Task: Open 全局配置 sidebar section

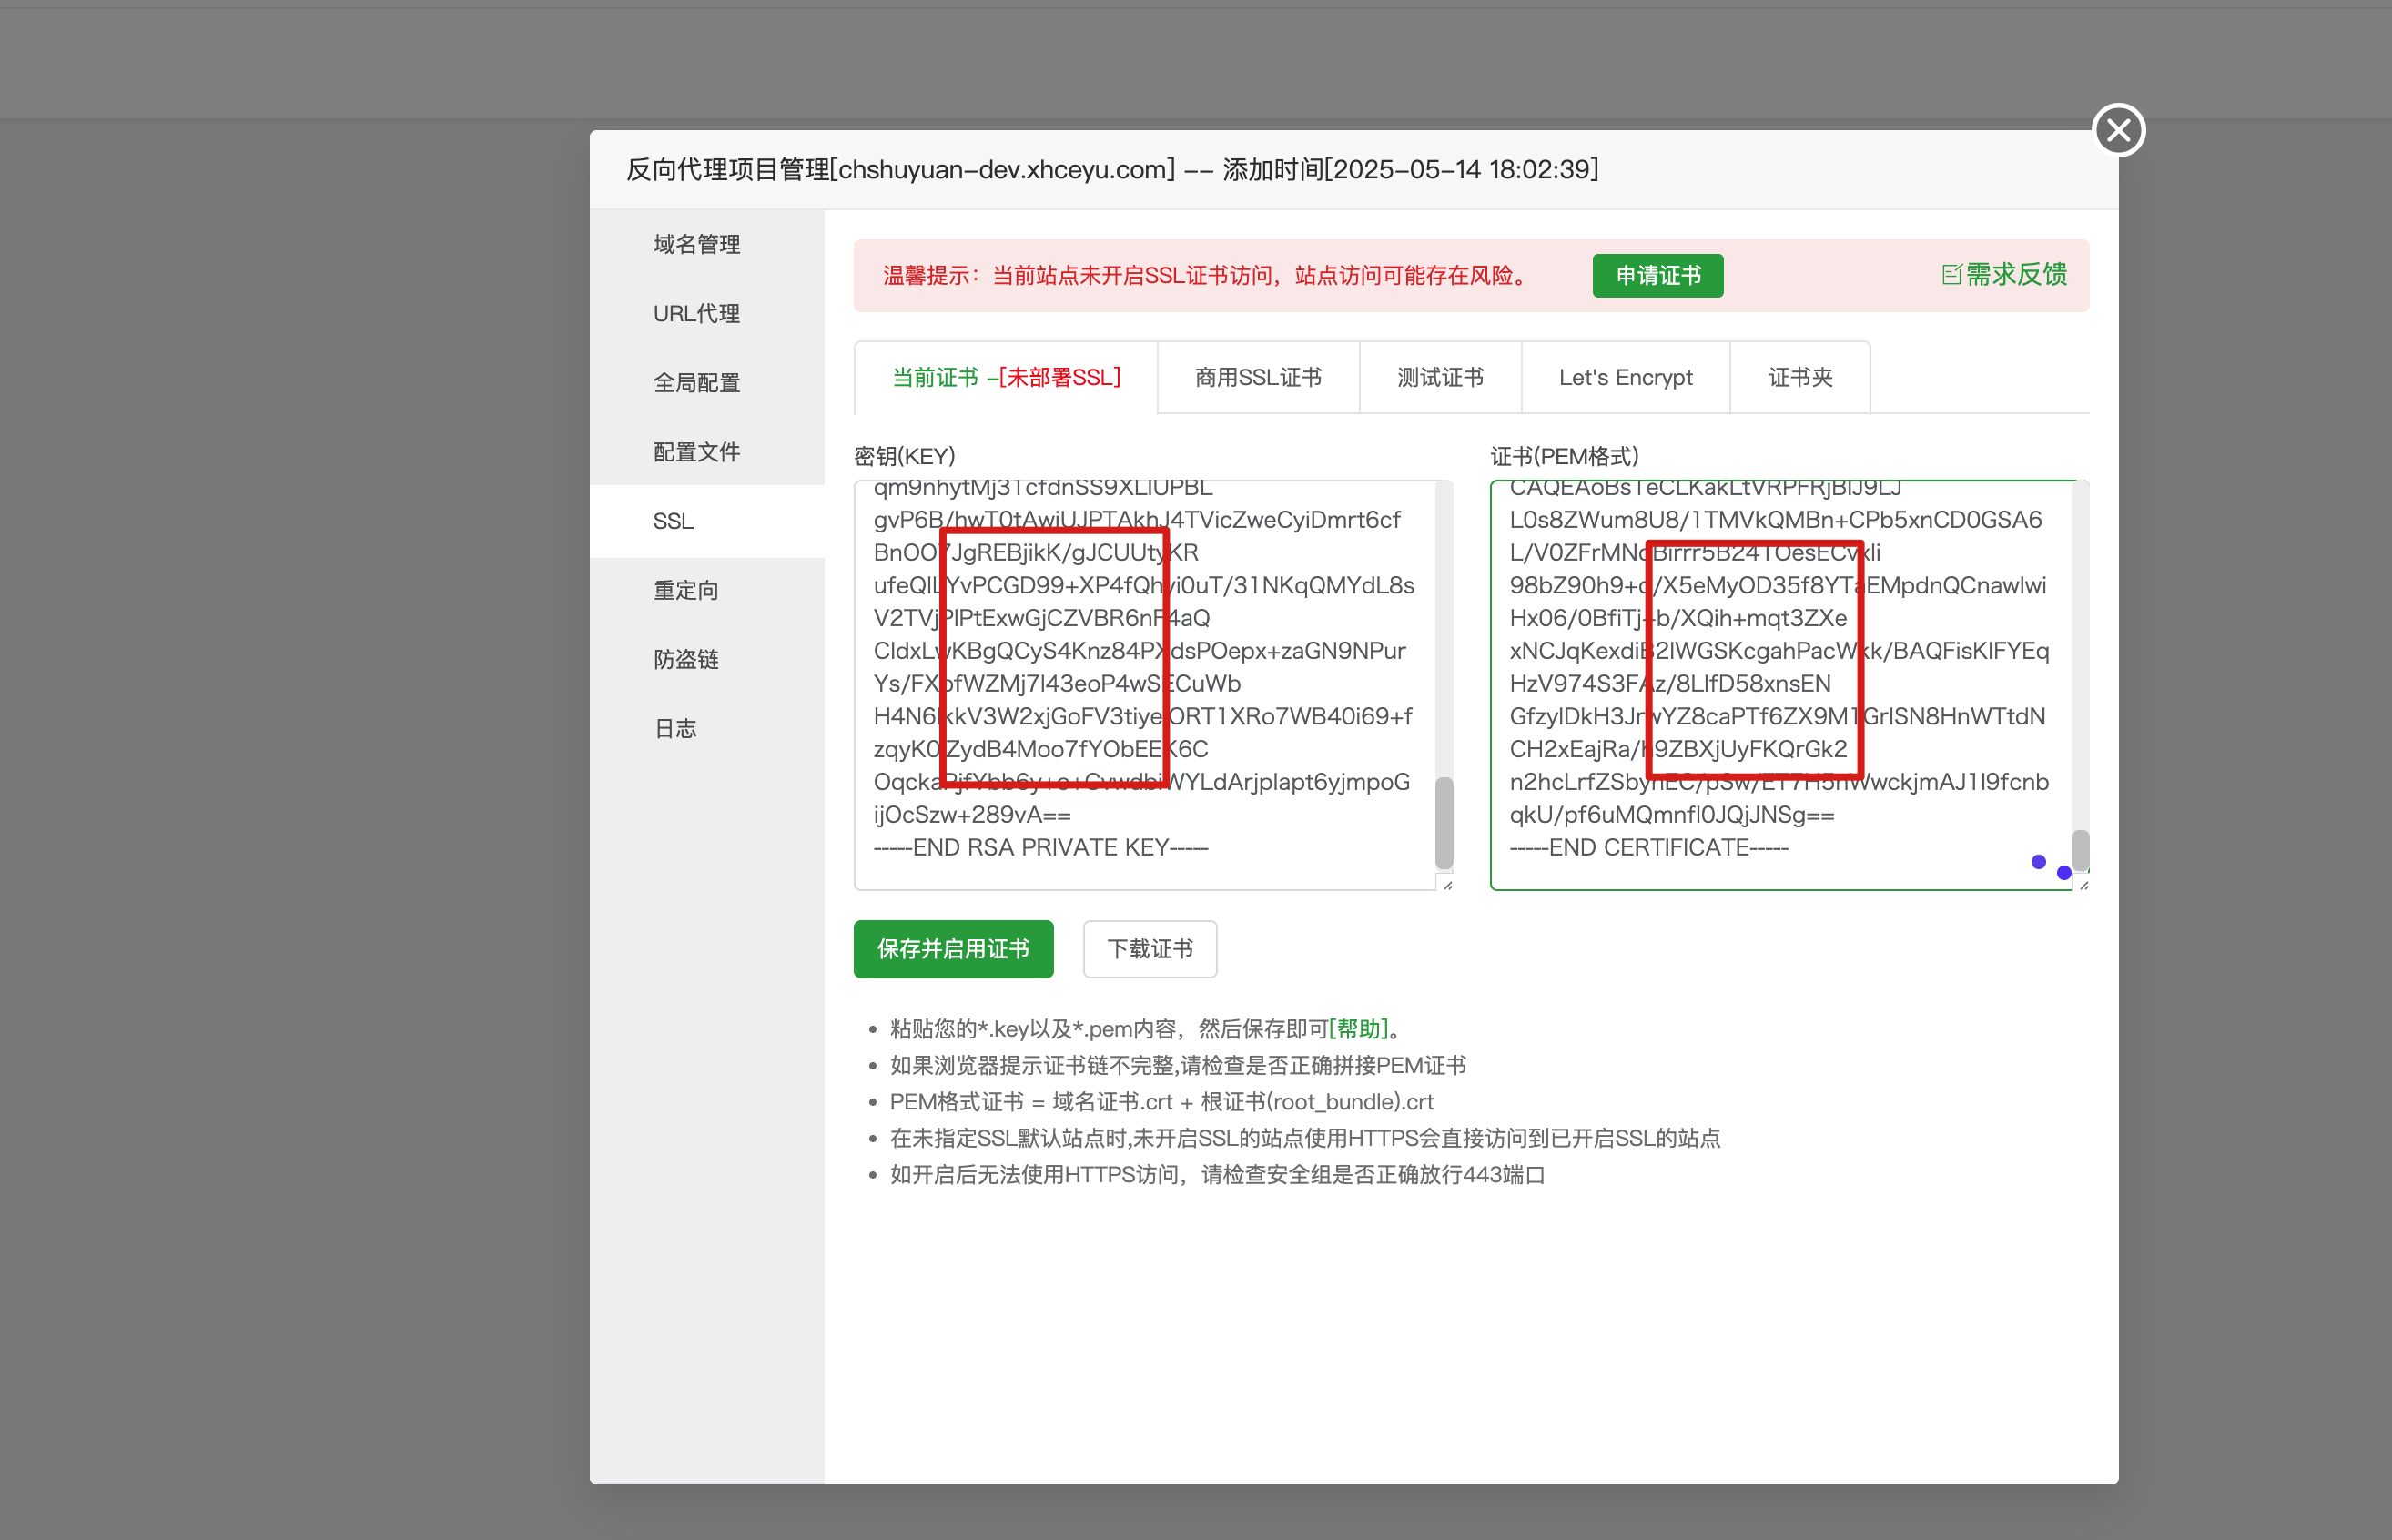Action: pyautogui.click(x=696, y=382)
